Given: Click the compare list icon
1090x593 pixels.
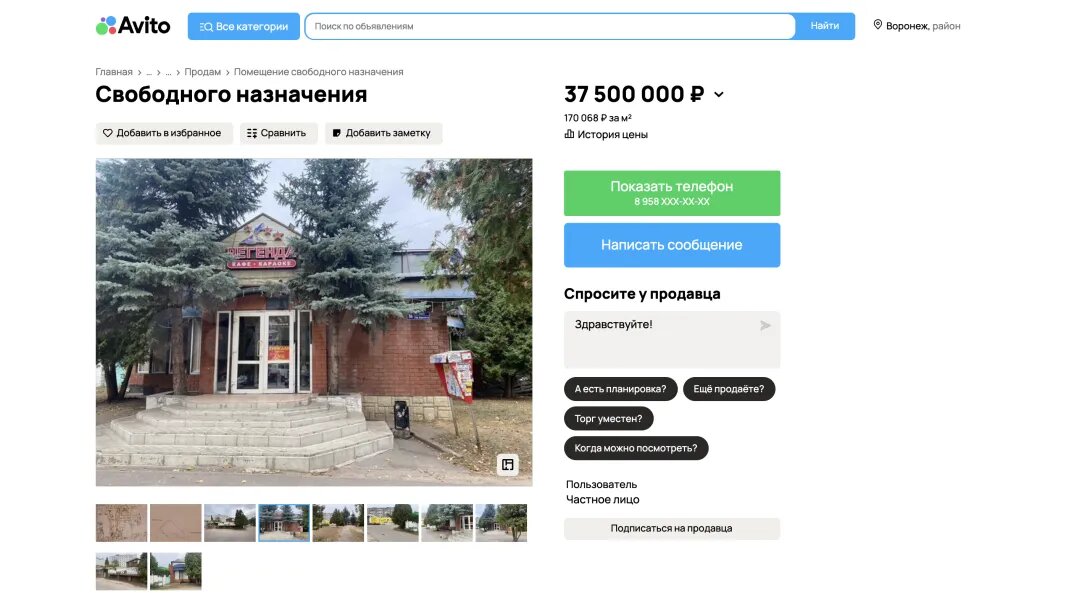Looking at the screenshot, I should tap(252, 133).
